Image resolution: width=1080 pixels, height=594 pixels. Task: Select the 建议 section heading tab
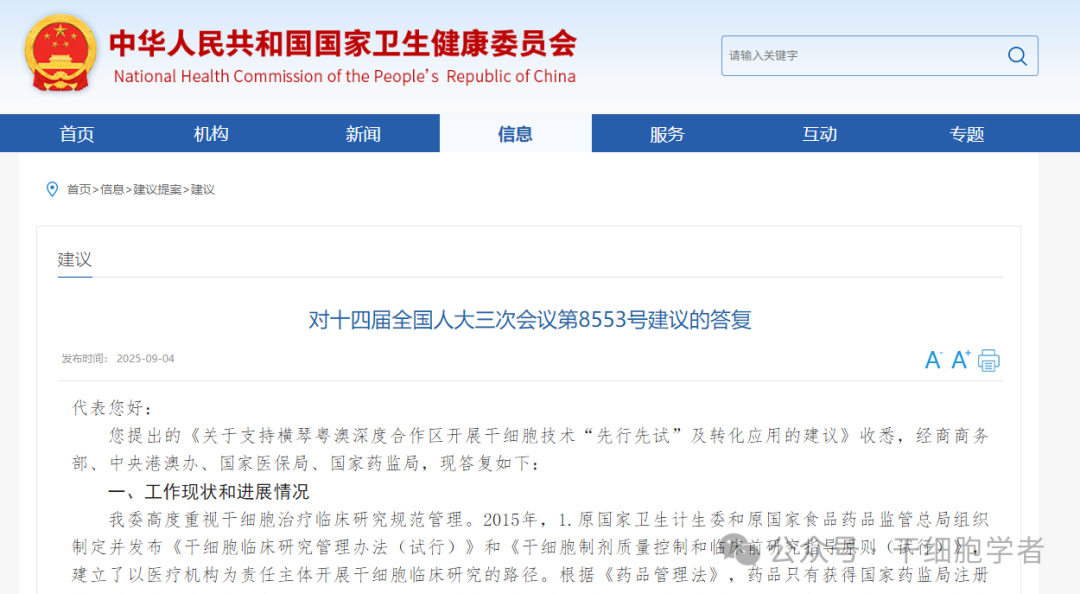75,260
